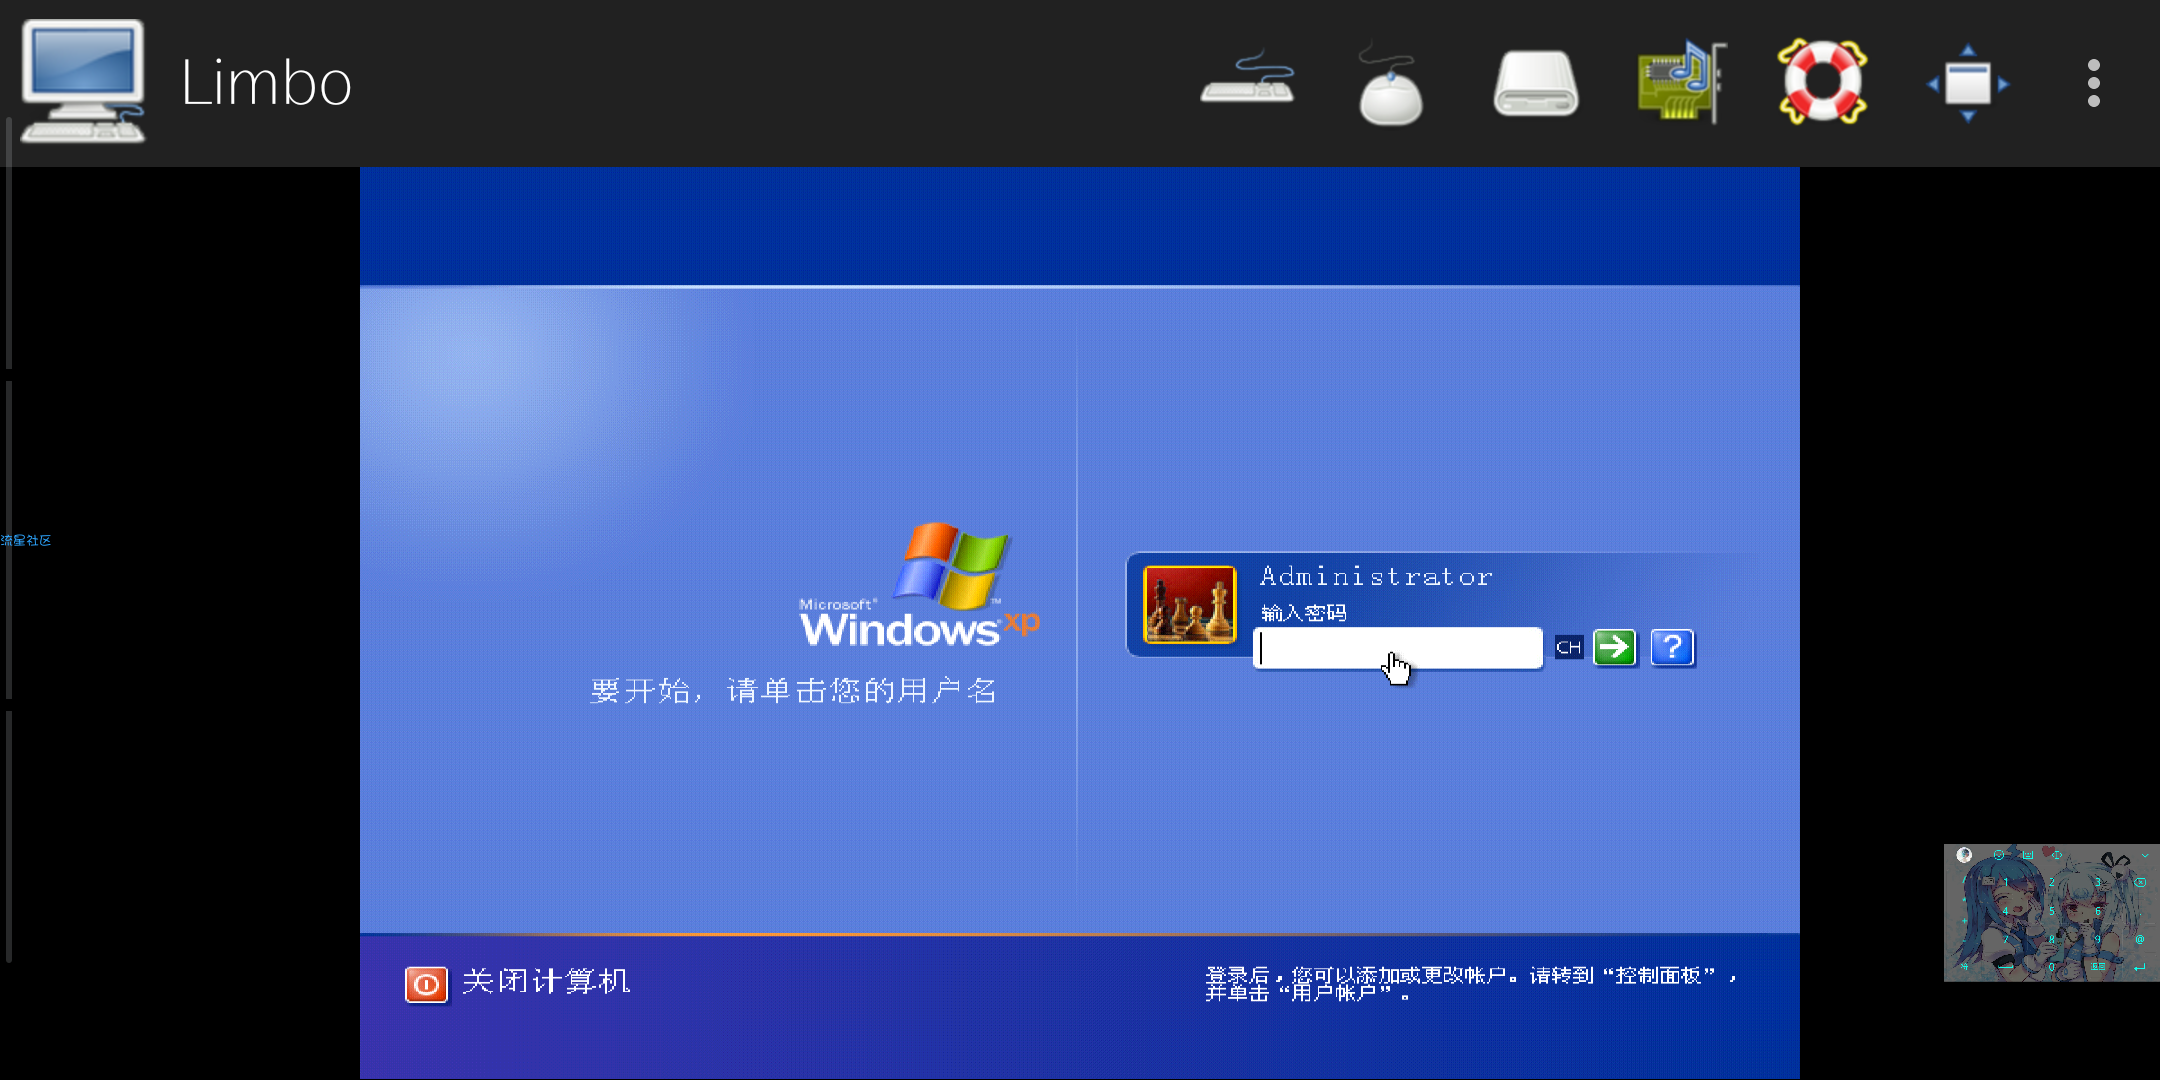Screen dimensions: 2160x1080
Task: Tap the Limbo computer app icon
Action: point(83,82)
